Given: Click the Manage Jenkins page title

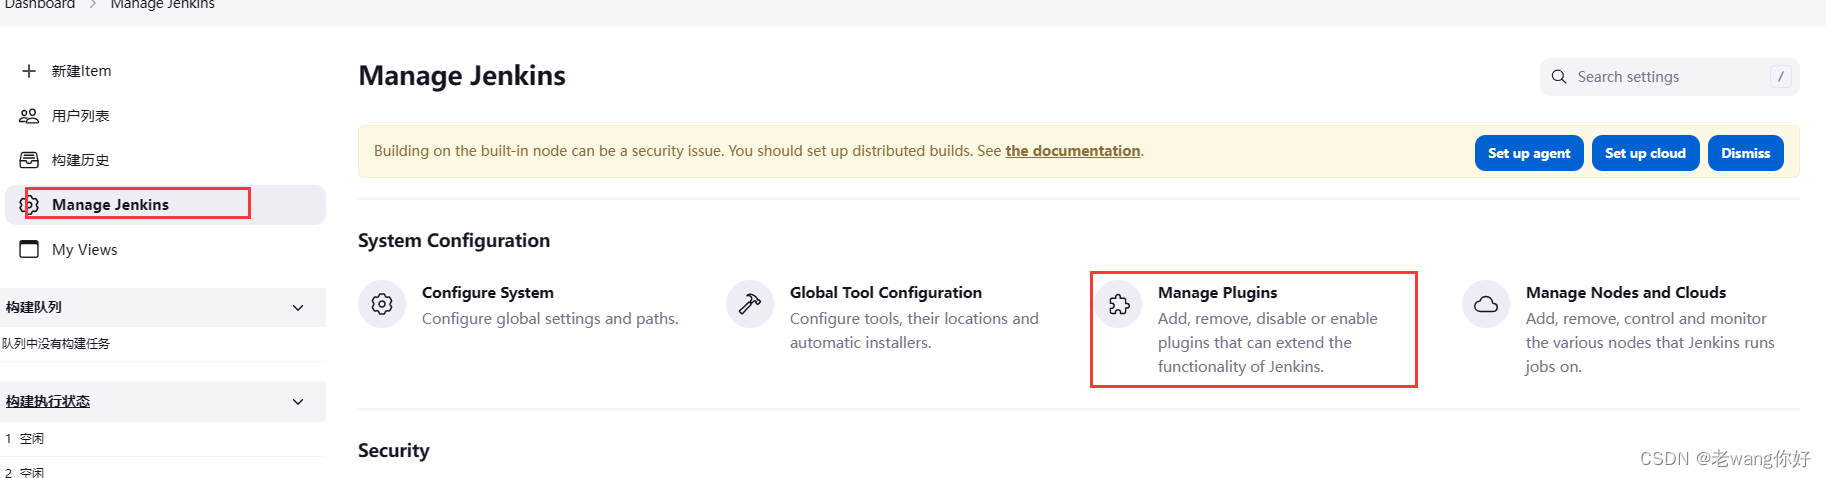Looking at the screenshot, I should (462, 76).
